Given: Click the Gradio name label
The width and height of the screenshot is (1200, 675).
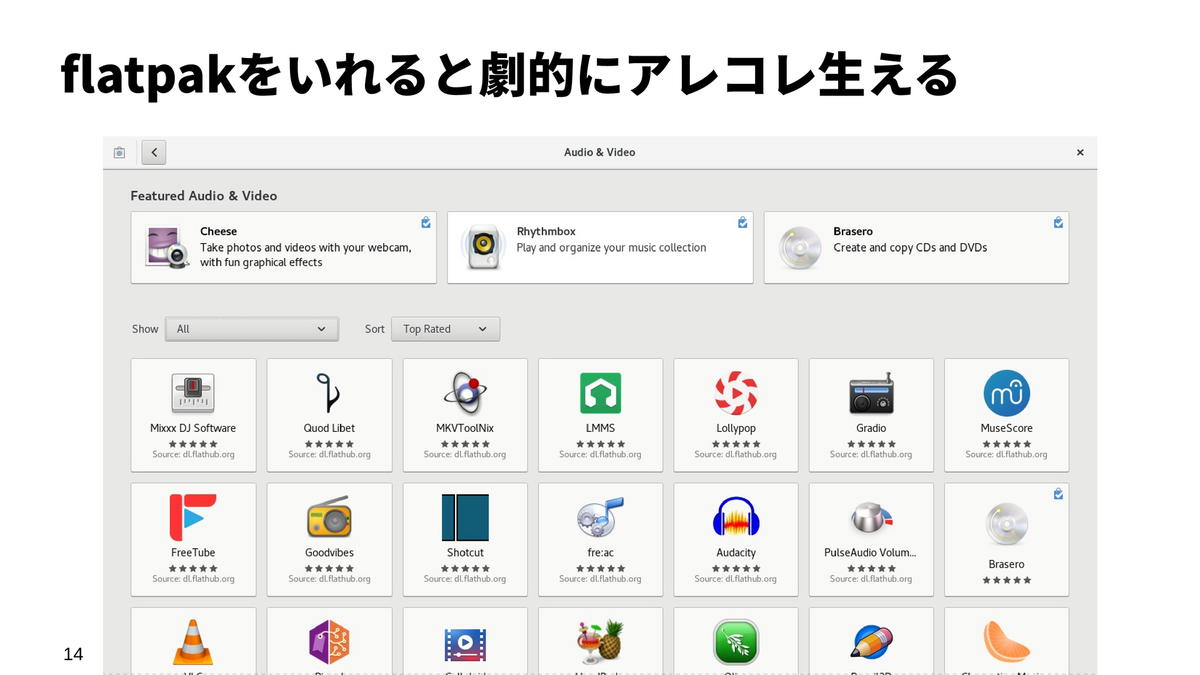Looking at the screenshot, I should [x=871, y=428].
